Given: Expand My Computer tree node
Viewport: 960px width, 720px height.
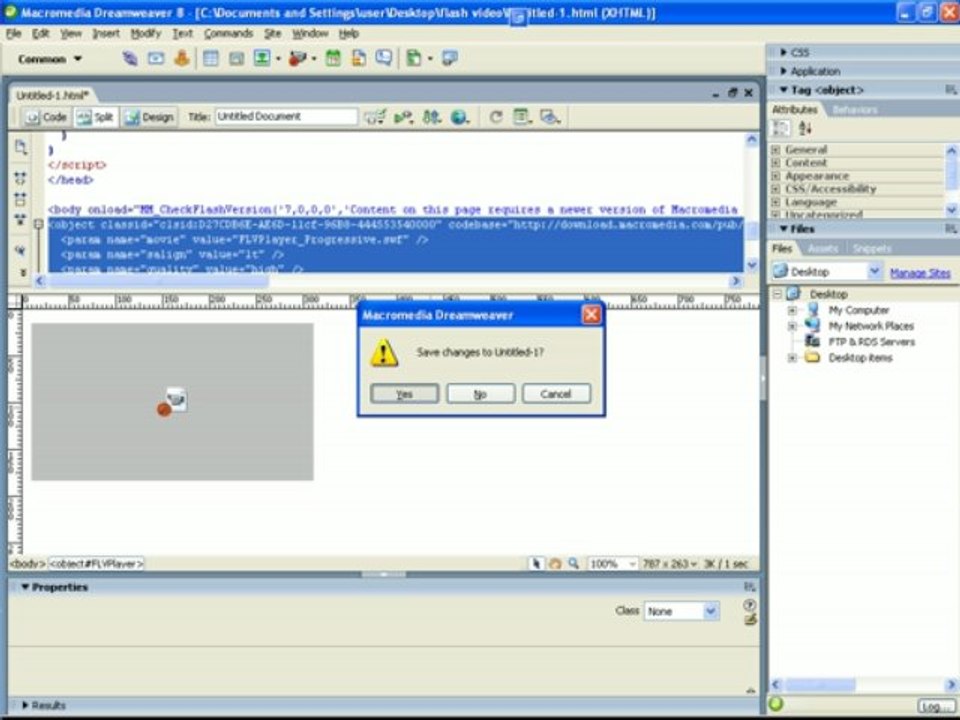Looking at the screenshot, I should click(792, 310).
